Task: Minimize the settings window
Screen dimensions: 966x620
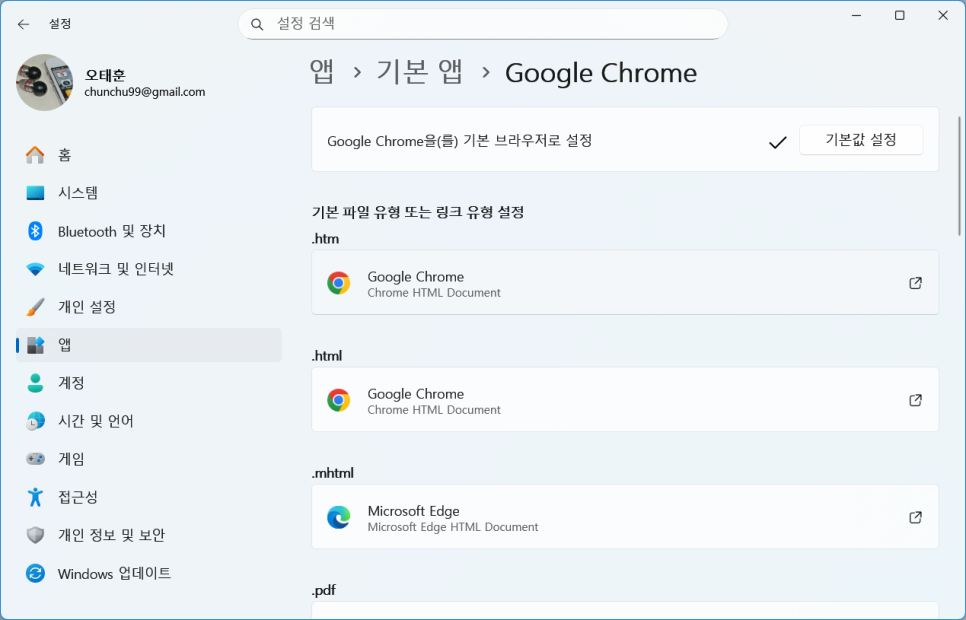Action: click(856, 15)
